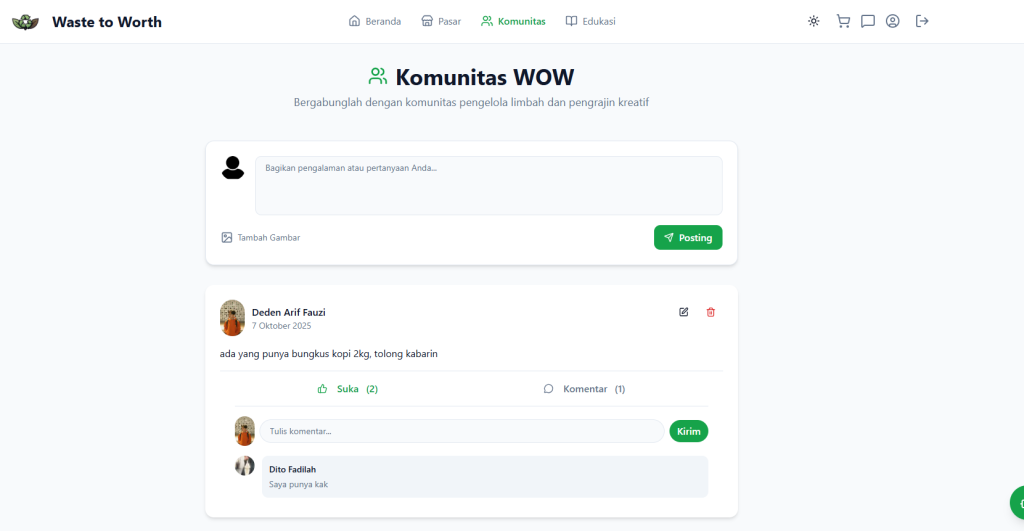Viewport: 1024px width, 531px height.
Task: Open the chat messages icon
Action: (868, 21)
